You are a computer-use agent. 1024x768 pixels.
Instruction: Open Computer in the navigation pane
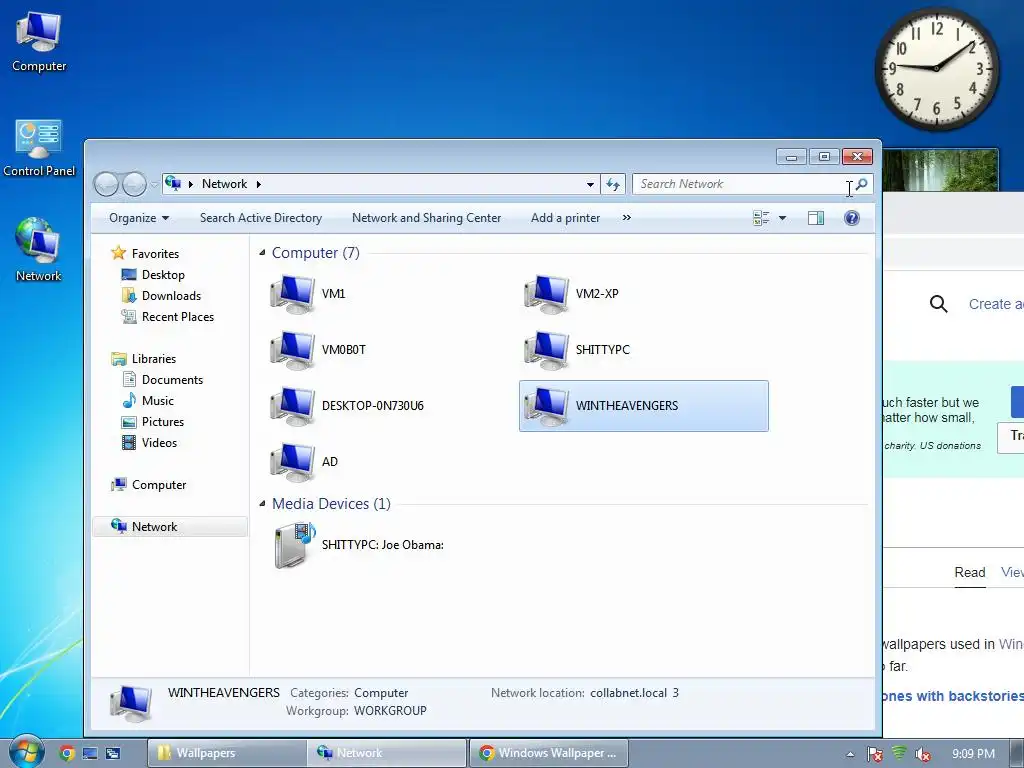(159, 485)
